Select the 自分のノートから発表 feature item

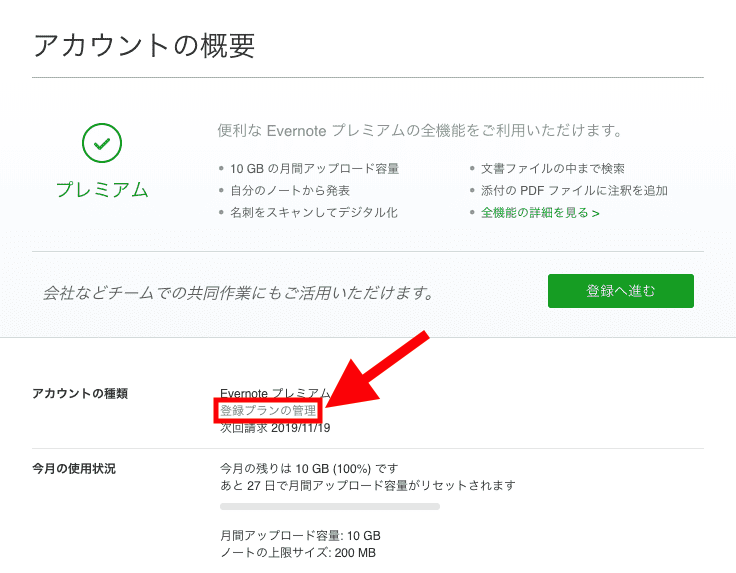click(289, 191)
